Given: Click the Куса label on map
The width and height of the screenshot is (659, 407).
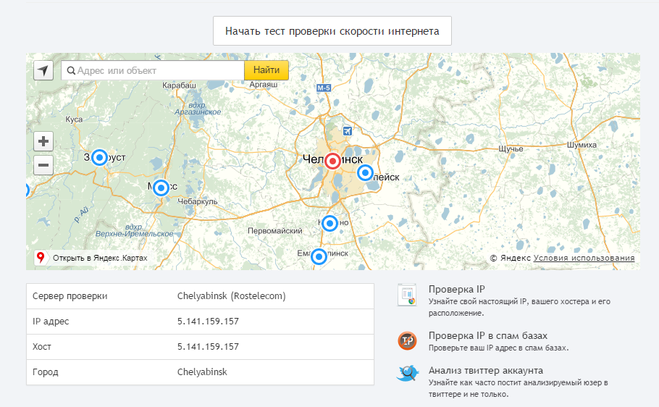Looking at the screenshot, I should coord(74,119).
